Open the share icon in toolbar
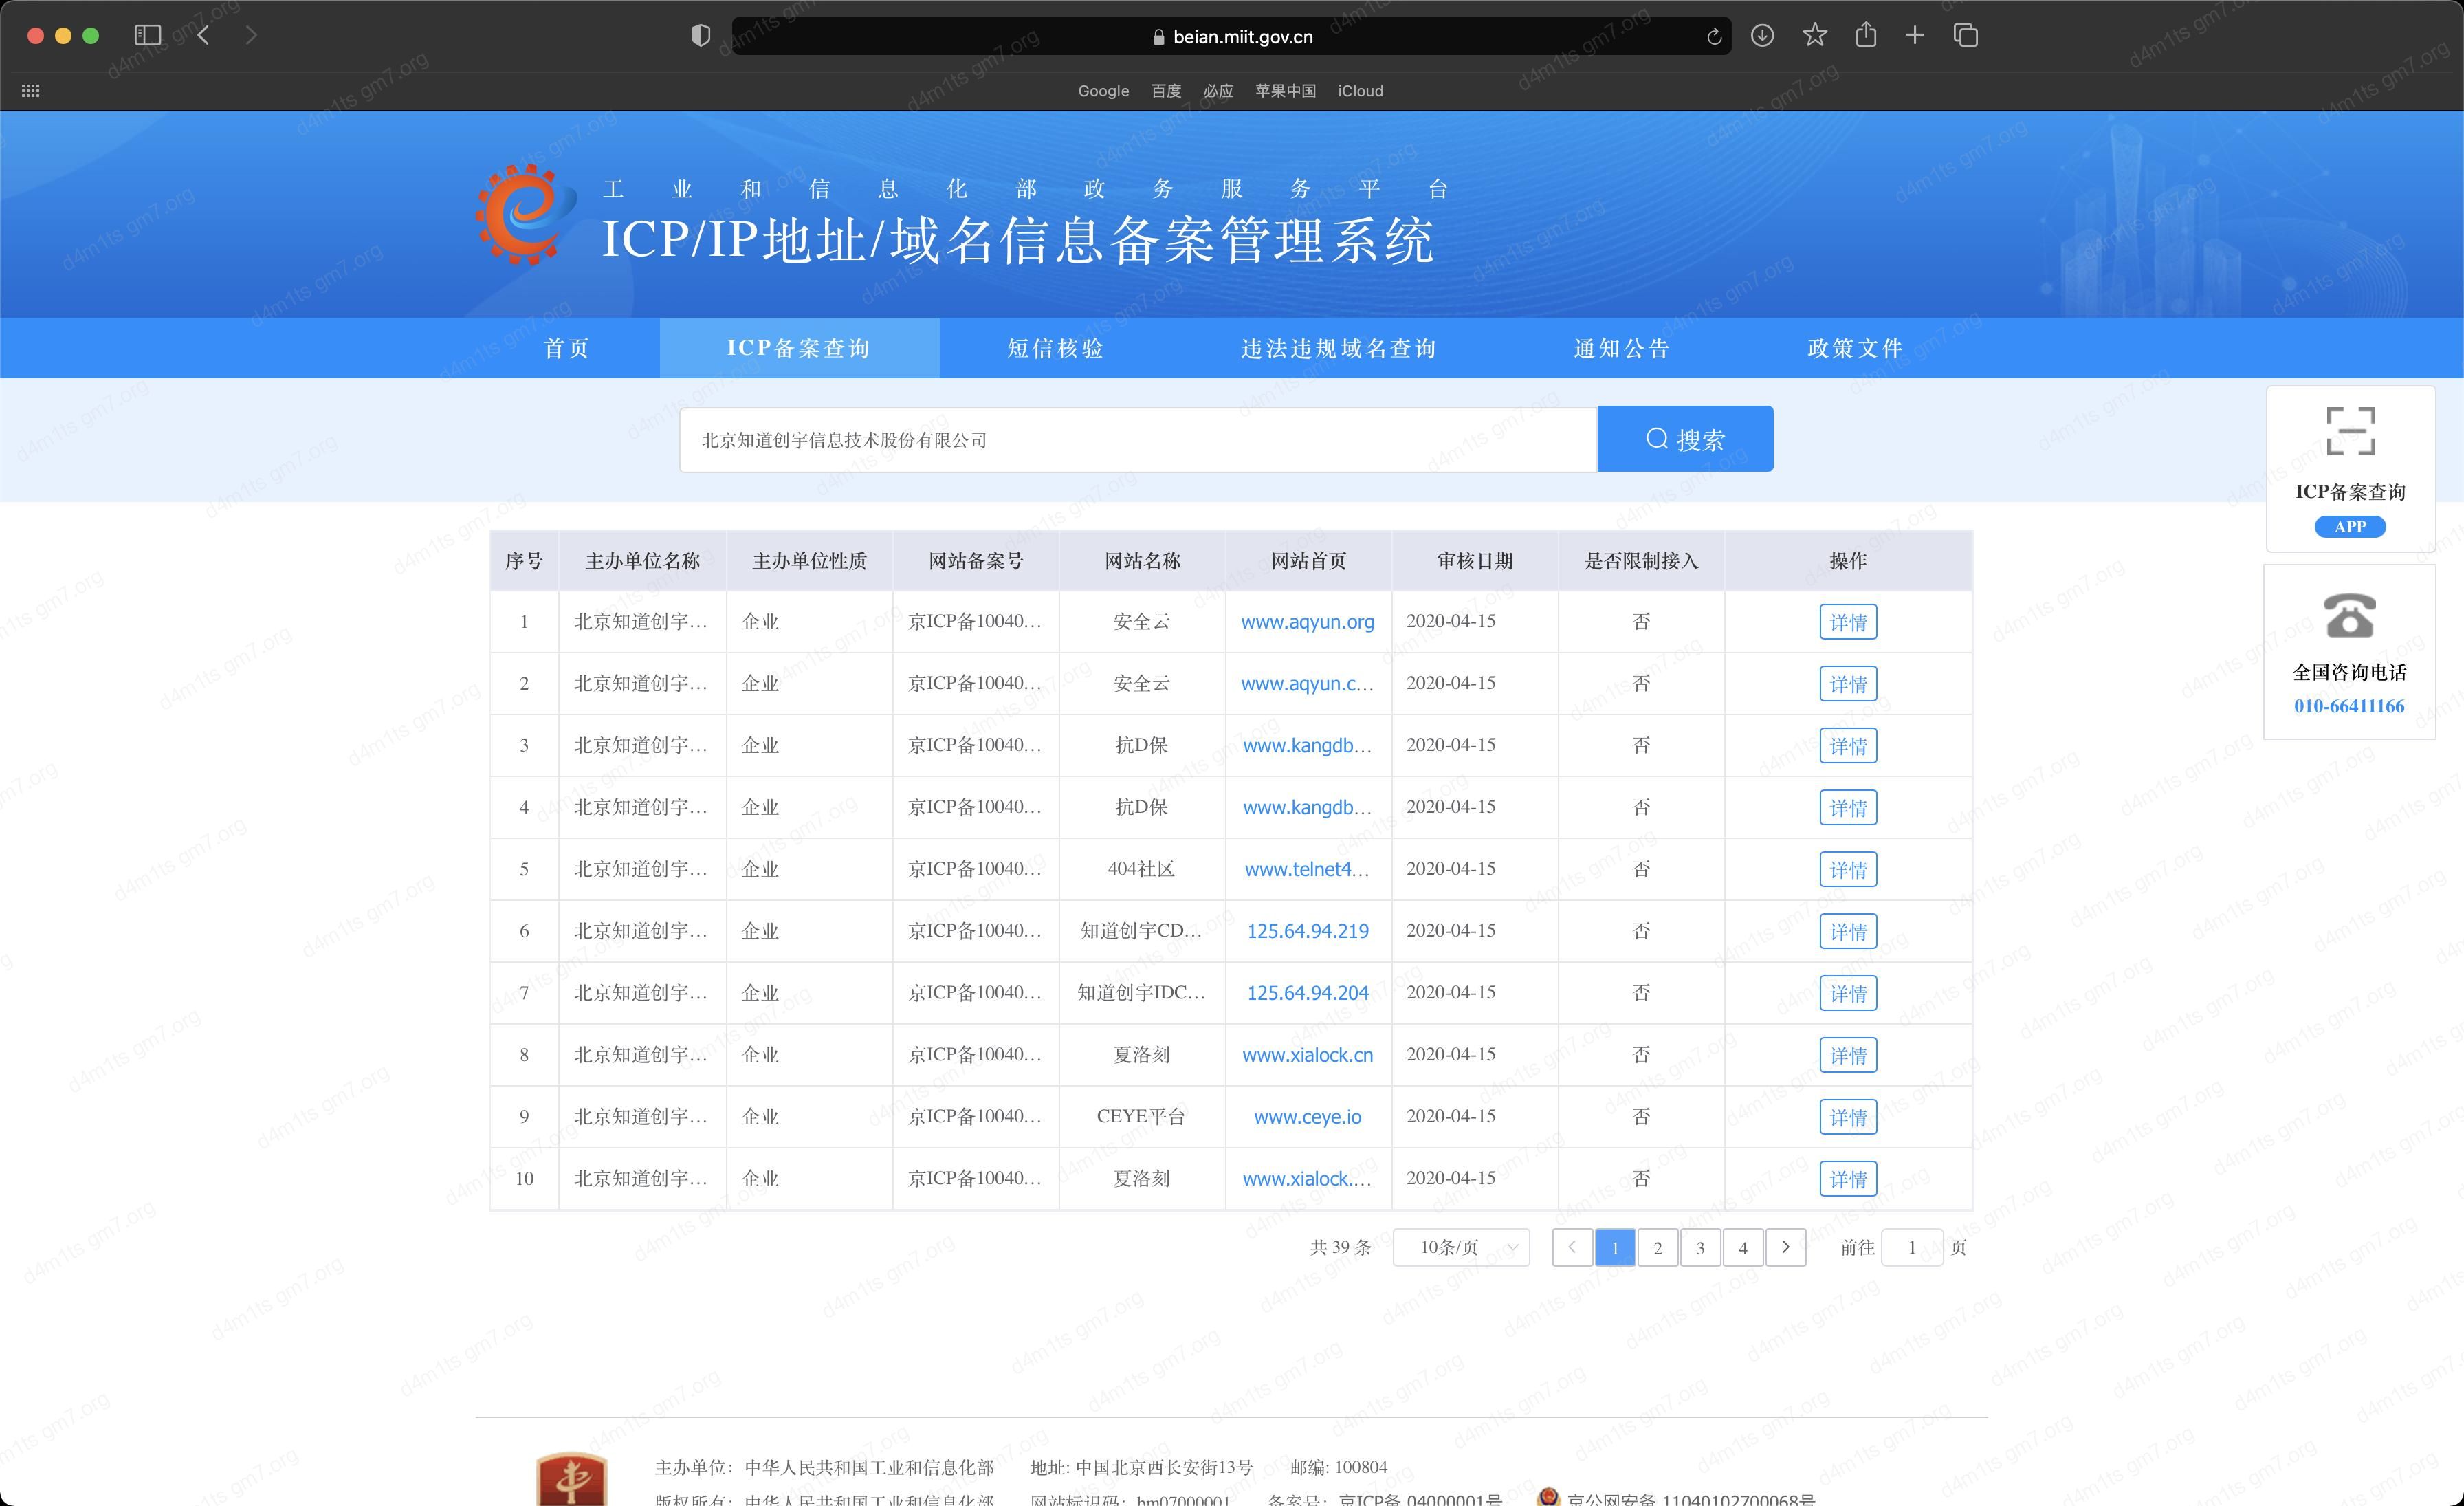This screenshot has height=1506, width=2464. tap(1865, 36)
